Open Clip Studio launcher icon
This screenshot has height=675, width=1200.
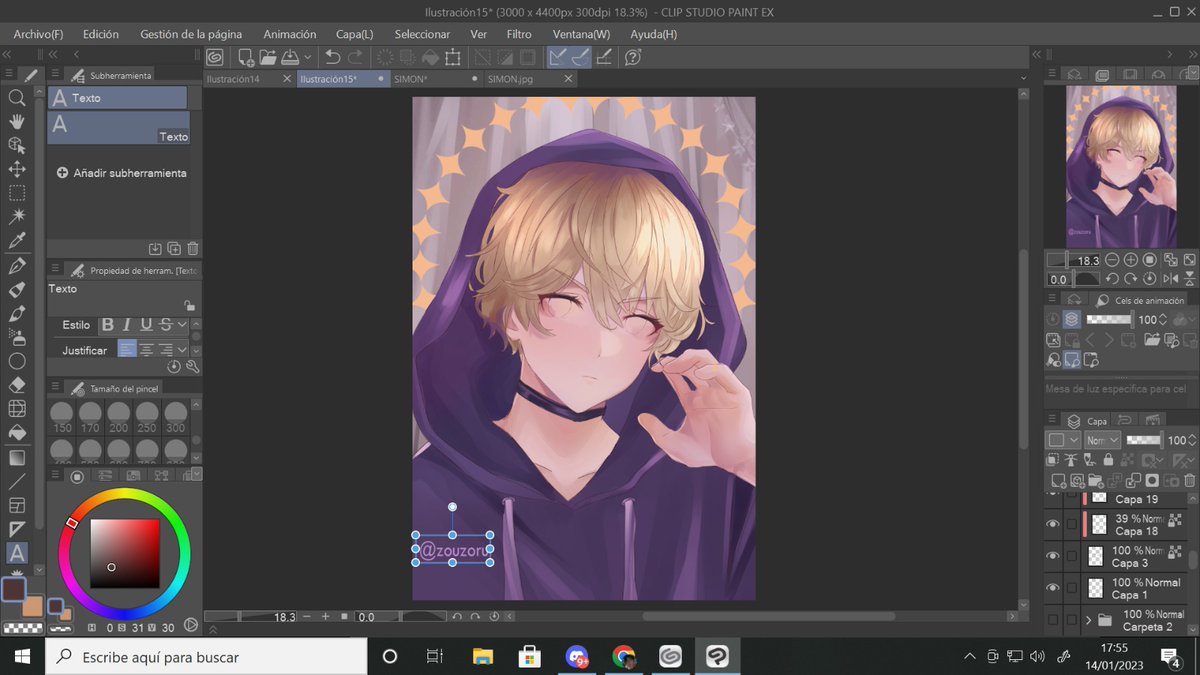click(x=214, y=57)
